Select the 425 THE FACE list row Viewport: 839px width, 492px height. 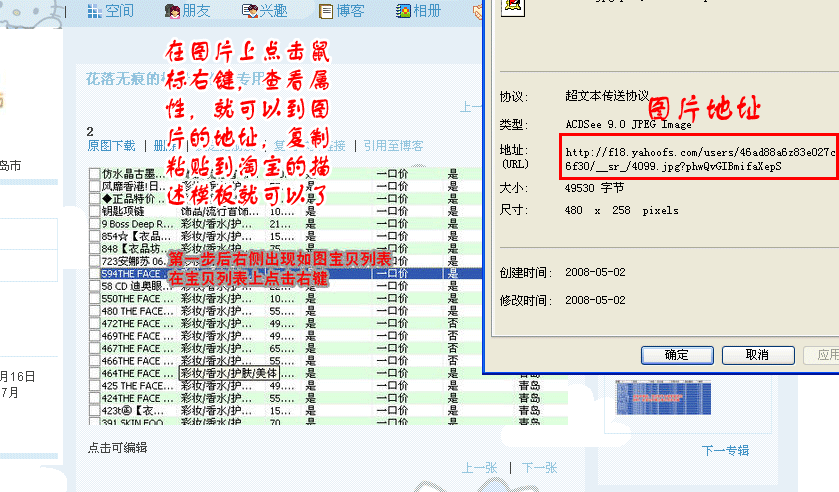coord(328,386)
